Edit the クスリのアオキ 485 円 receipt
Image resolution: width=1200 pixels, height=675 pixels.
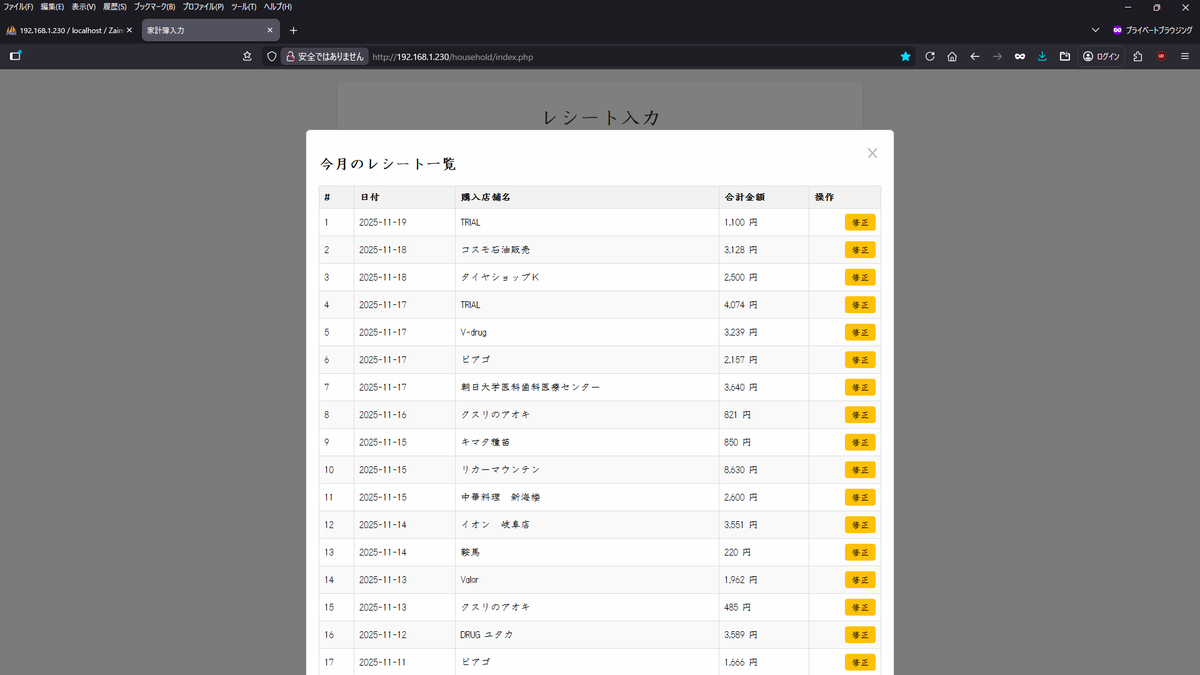pyautogui.click(x=860, y=607)
